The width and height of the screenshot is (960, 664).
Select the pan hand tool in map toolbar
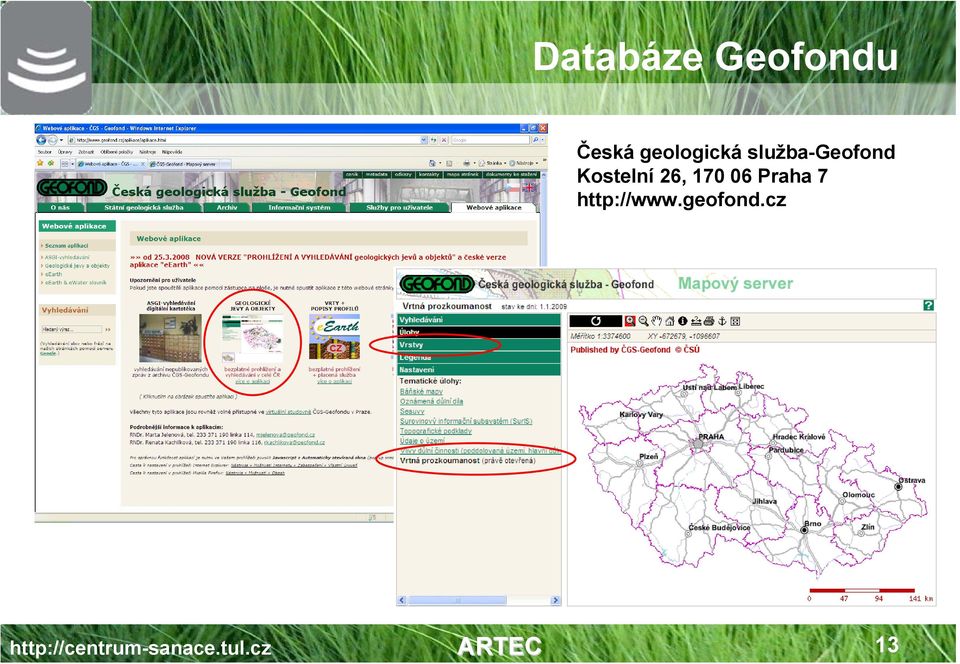tap(656, 321)
